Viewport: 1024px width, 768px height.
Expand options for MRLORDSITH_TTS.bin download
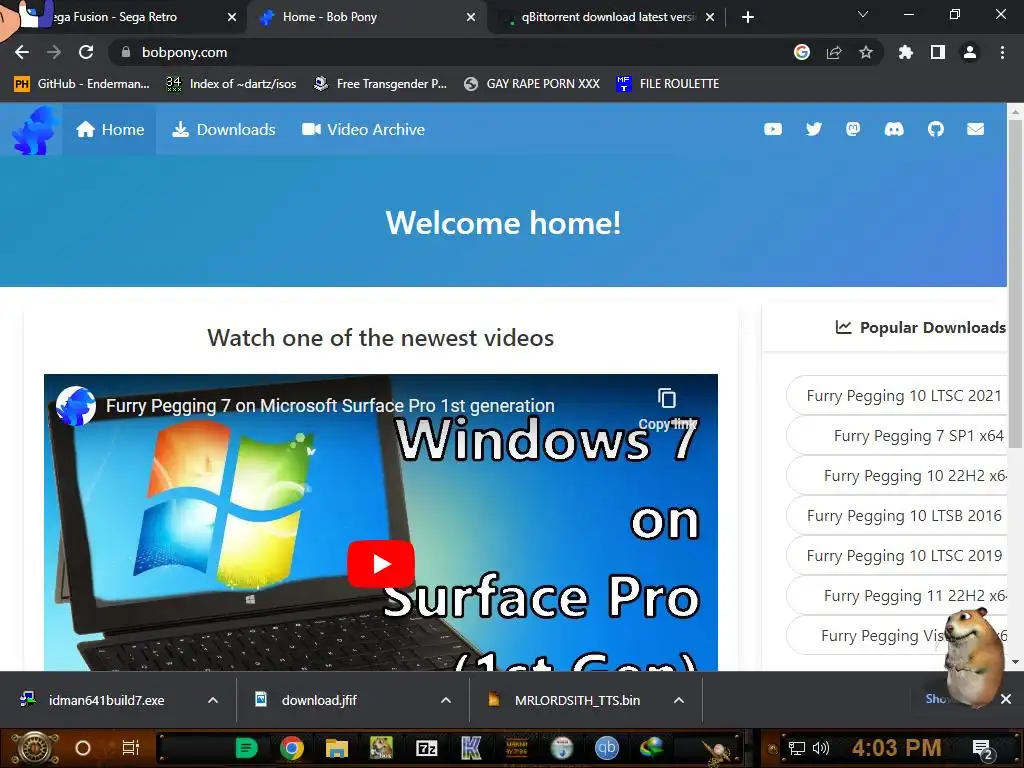(679, 700)
